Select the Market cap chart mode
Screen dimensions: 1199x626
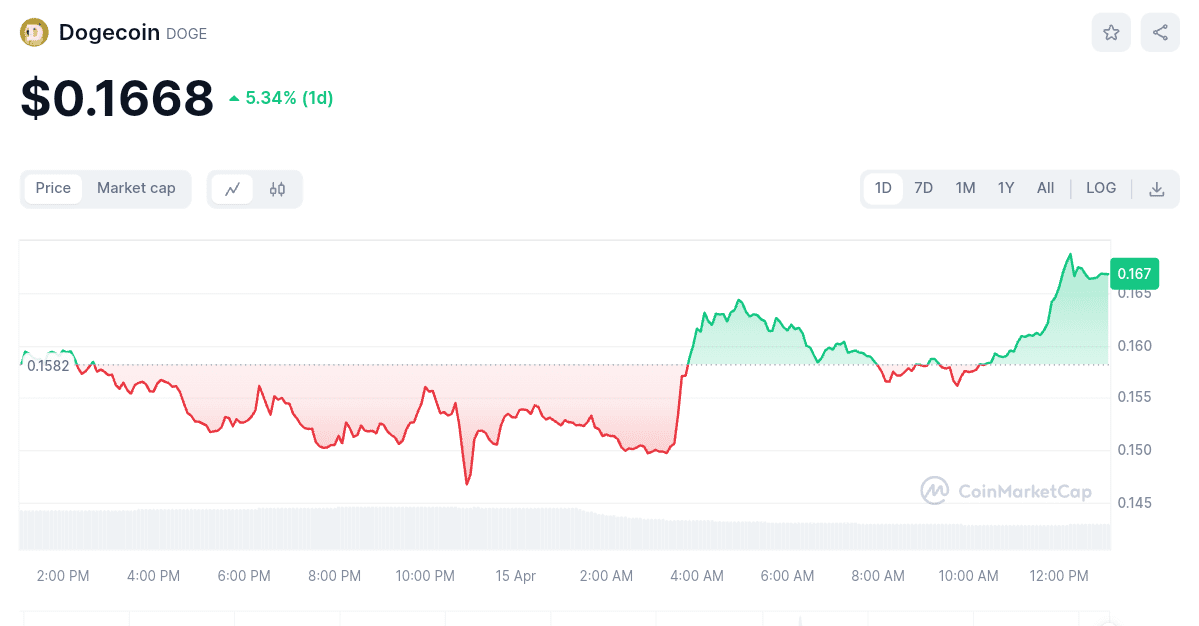tap(136, 188)
